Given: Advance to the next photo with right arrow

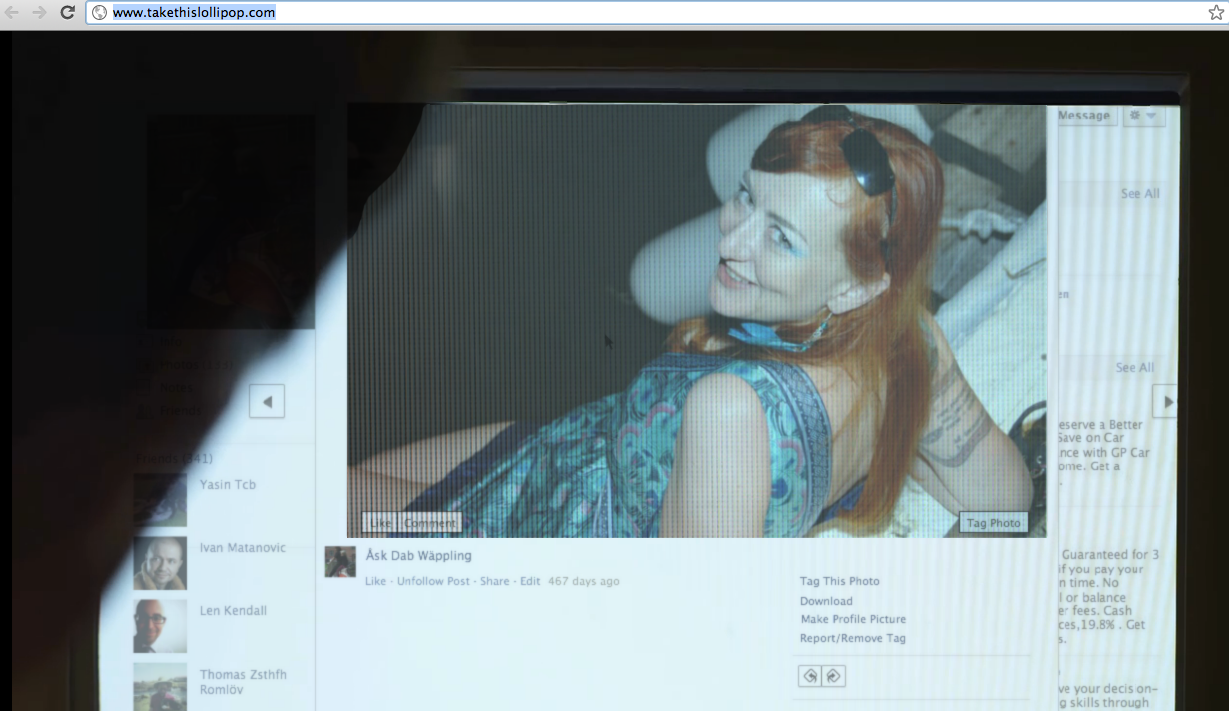Looking at the screenshot, I should coord(1166,401).
